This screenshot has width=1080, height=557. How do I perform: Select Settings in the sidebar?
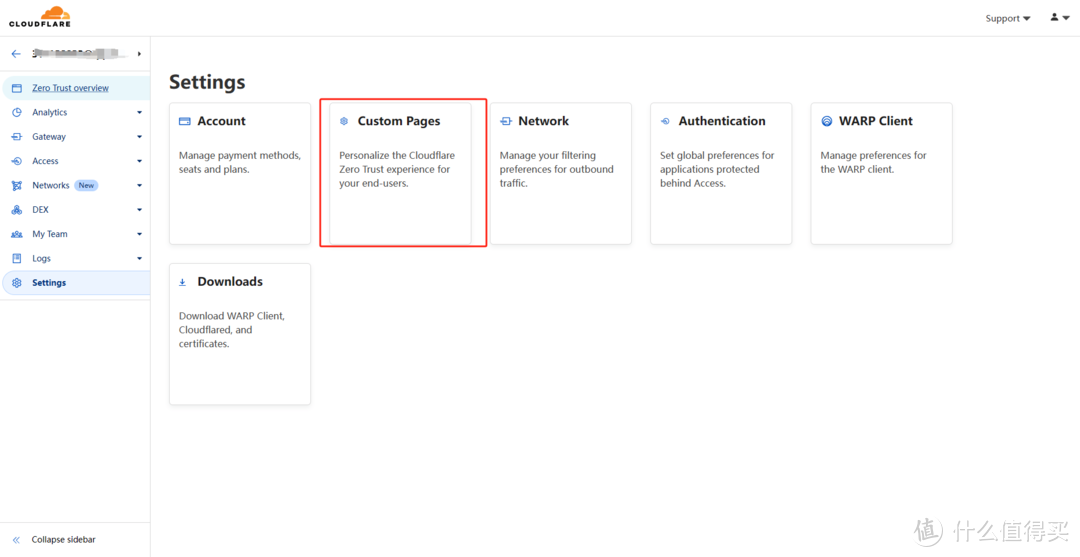click(49, 283)
